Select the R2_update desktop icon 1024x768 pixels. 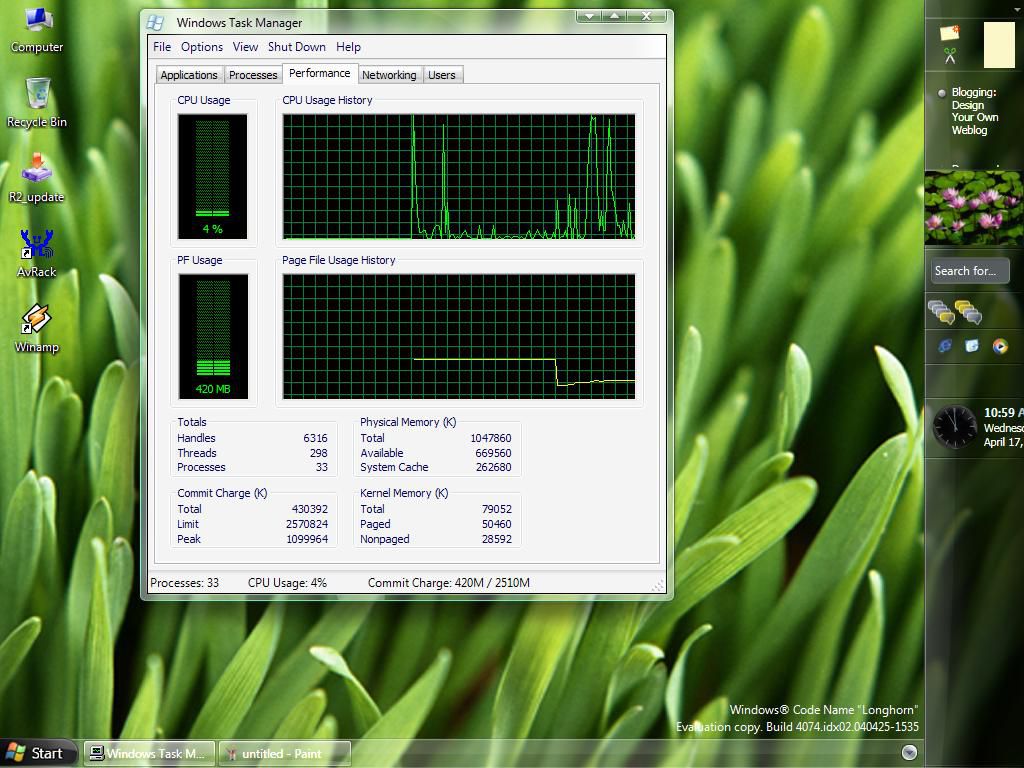[37, 178]
